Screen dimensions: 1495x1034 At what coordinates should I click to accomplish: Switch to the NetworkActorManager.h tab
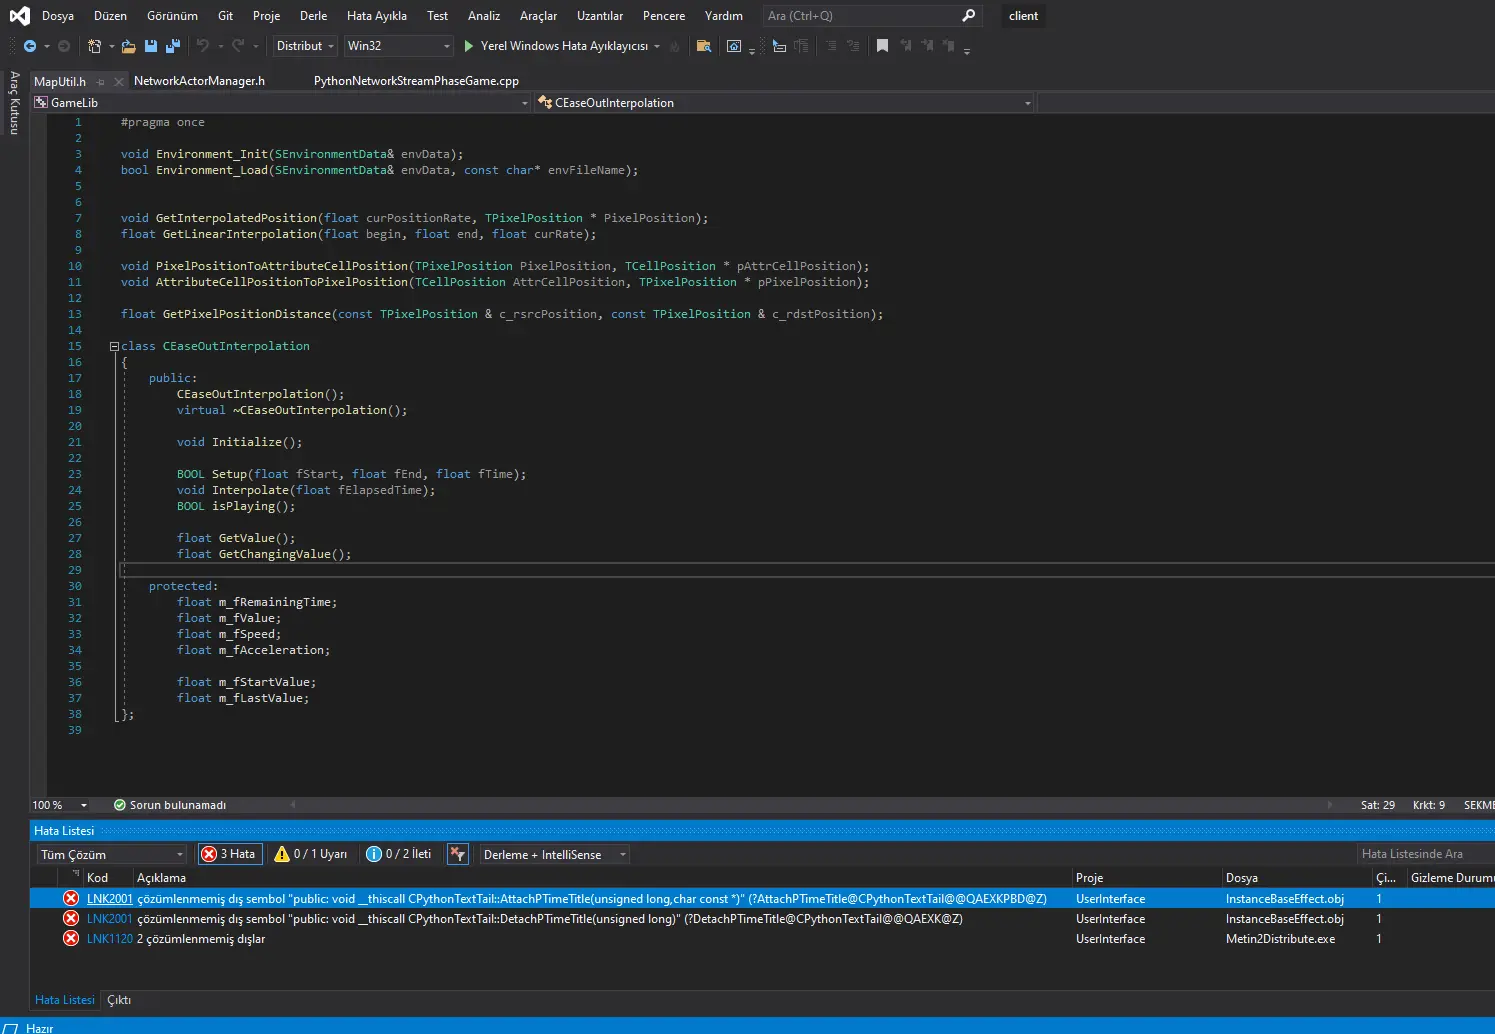click(200, 81)
